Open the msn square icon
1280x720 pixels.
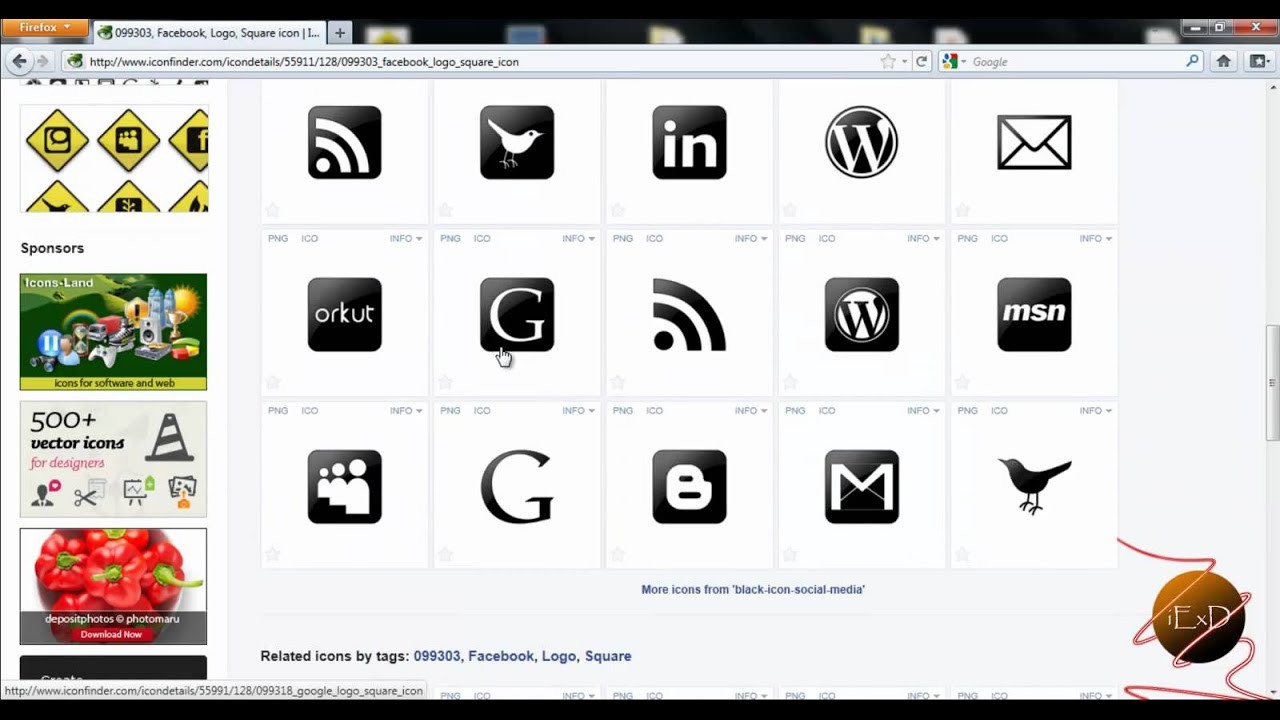[1034, 314]
